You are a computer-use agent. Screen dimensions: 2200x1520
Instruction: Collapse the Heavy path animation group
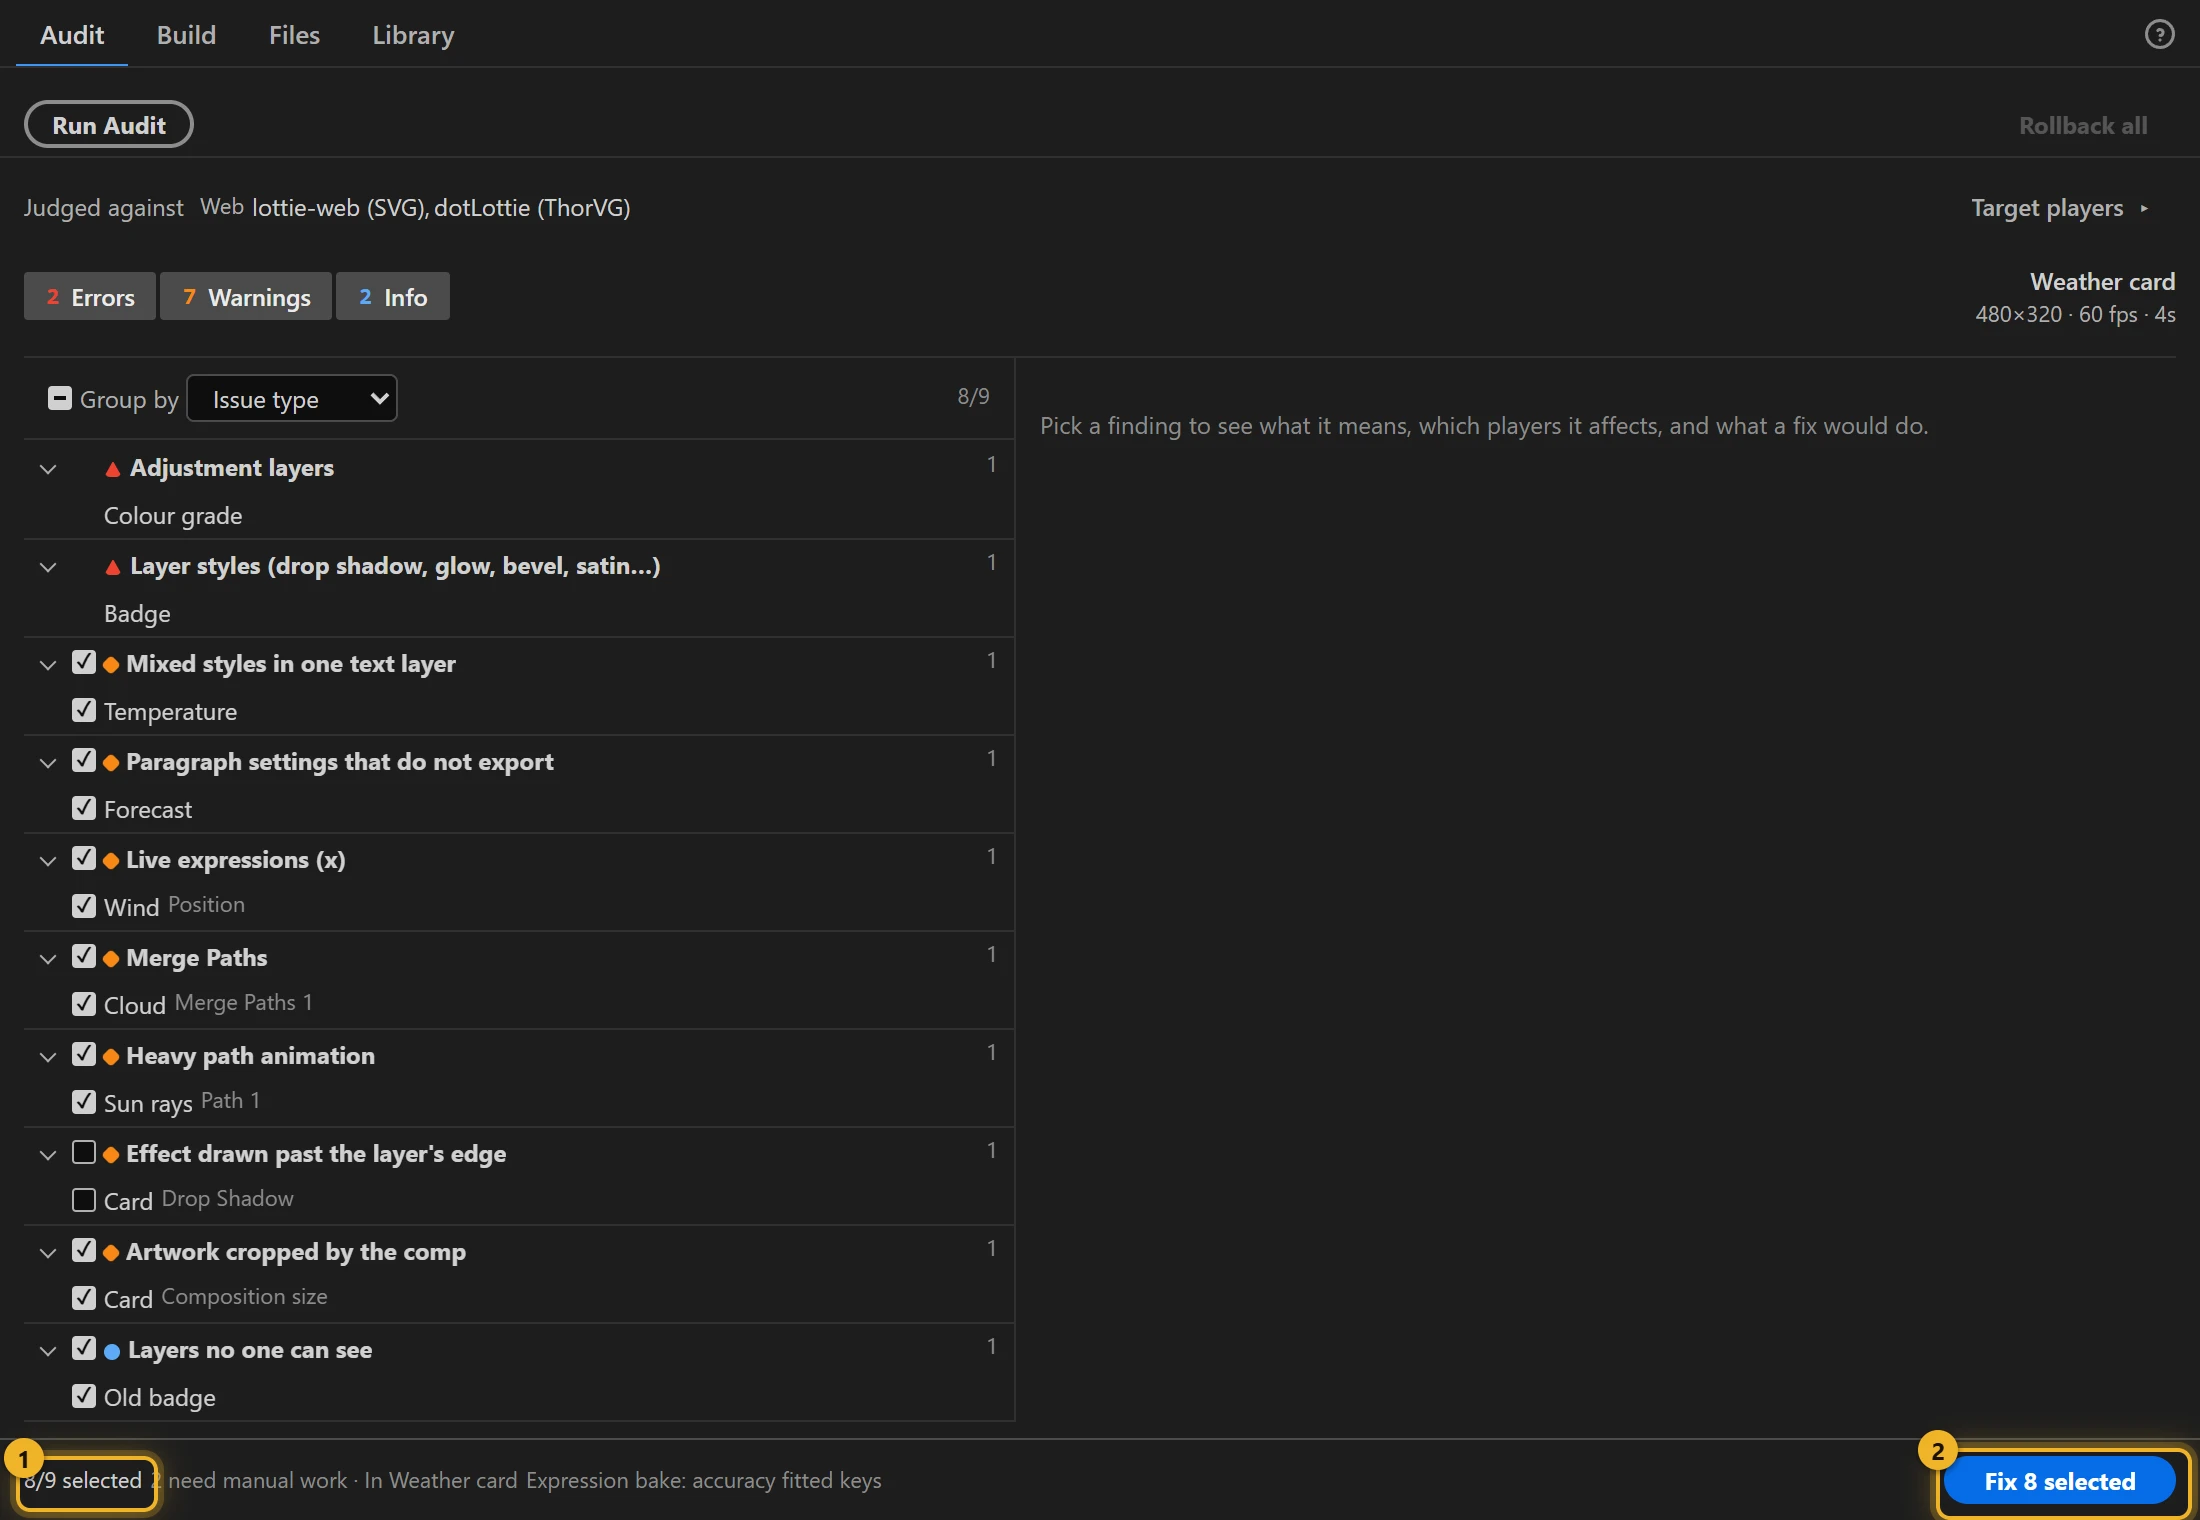48,1057
